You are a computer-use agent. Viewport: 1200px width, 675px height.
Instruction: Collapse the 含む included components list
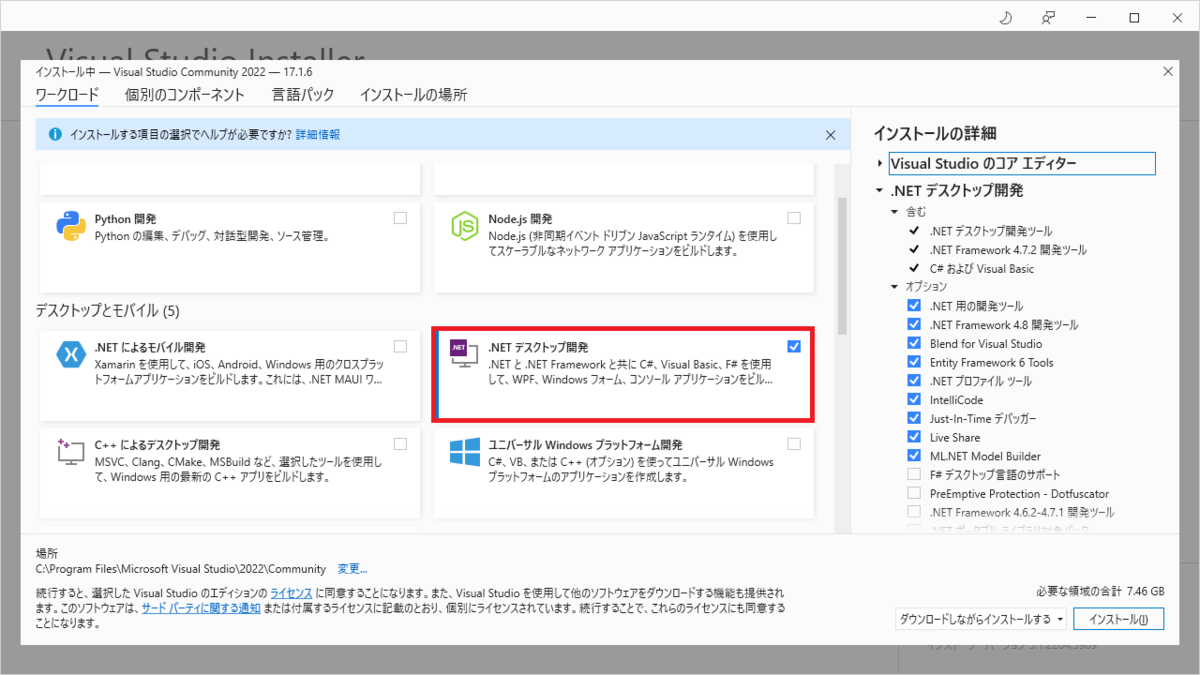[895, 212]
